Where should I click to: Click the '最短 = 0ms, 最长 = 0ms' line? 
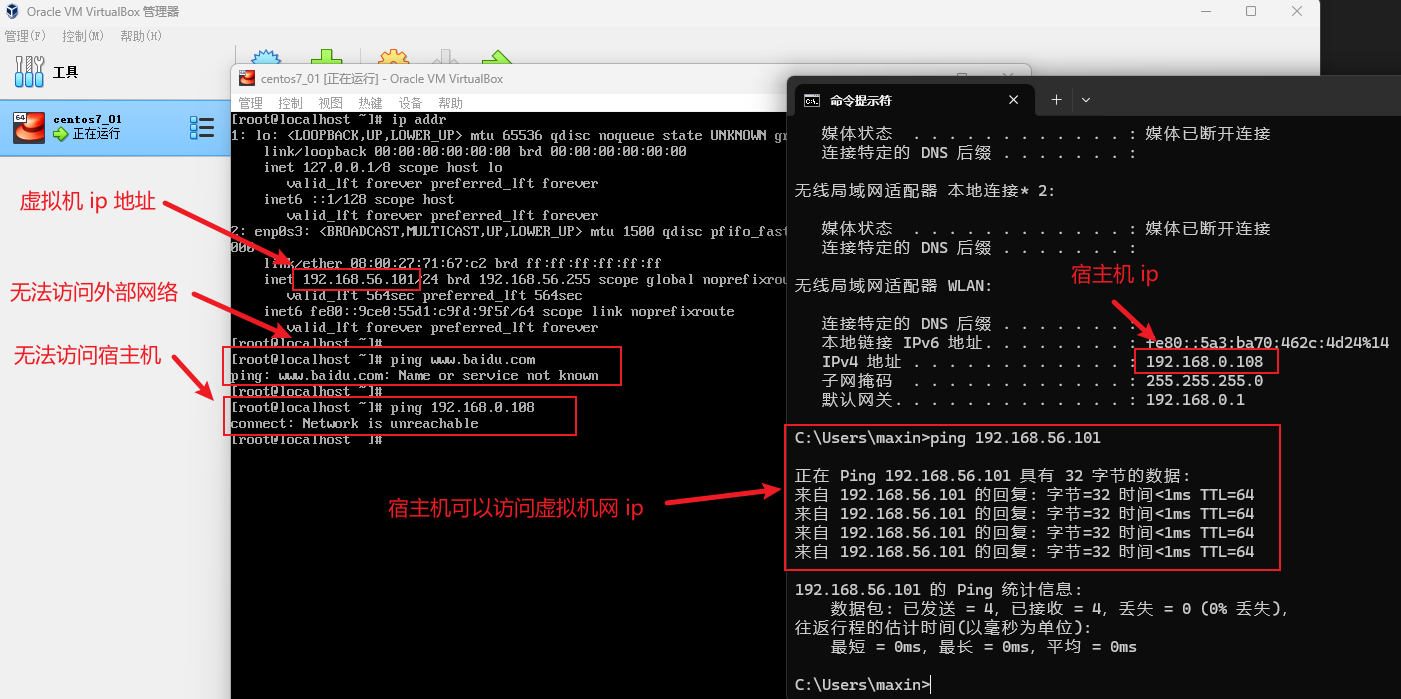click(x=984, y=647)
